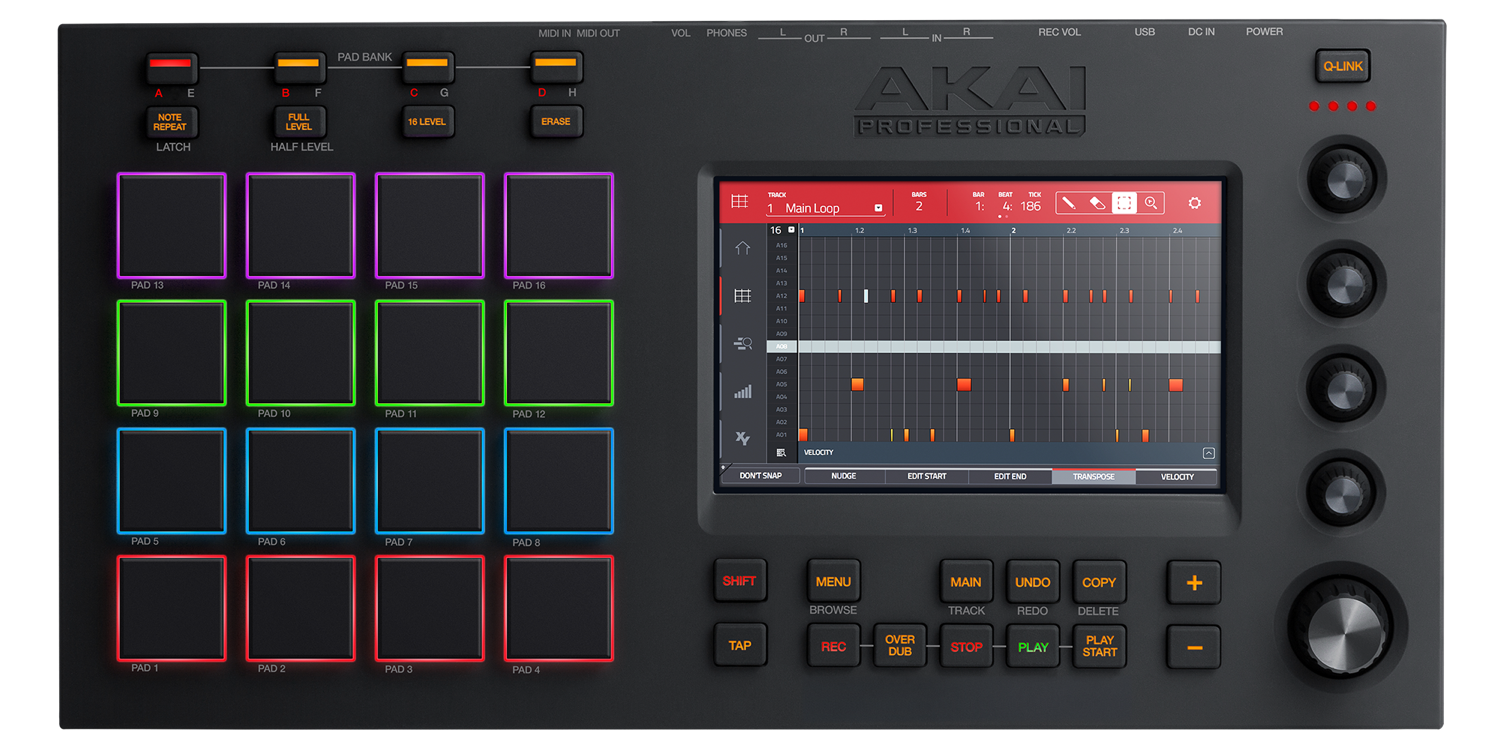Switch to pad bank A/E

171,67
